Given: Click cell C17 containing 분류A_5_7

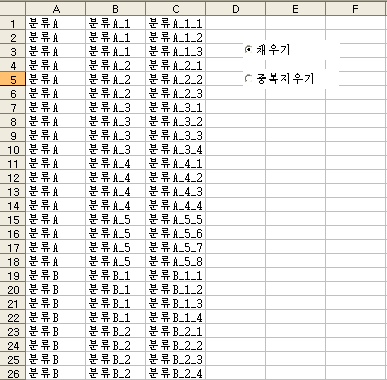Looking at the screenshot, I should point(176,247).
